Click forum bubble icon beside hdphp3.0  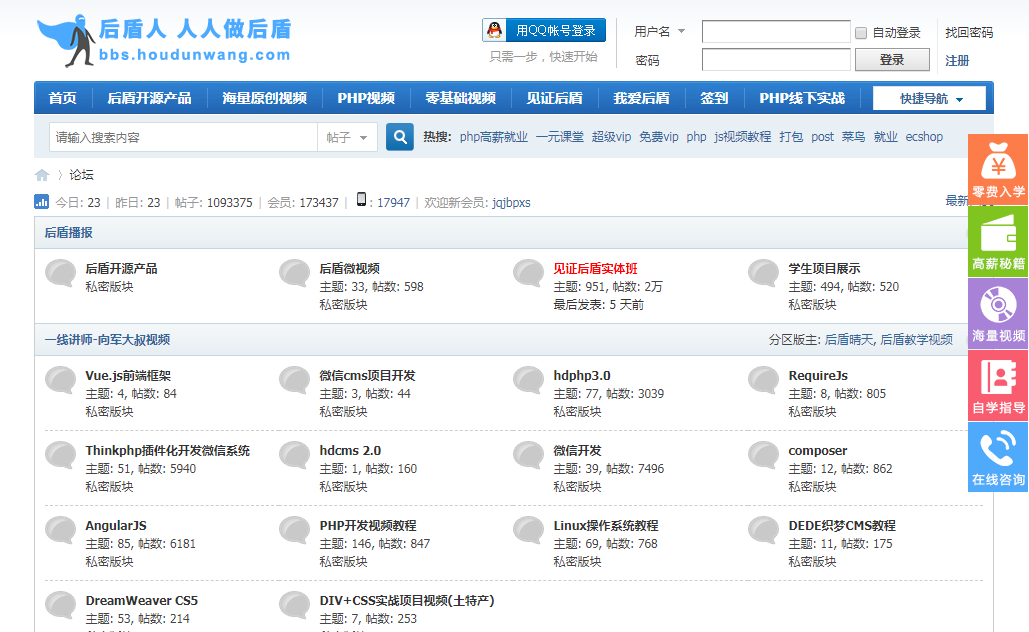[x=528, y=380]
